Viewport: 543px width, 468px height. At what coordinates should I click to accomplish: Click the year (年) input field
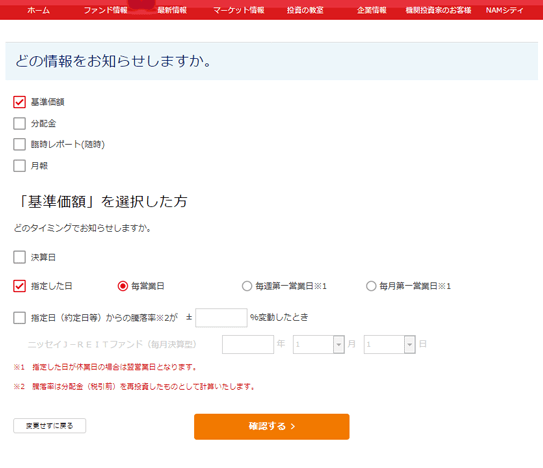coord(248,344)
